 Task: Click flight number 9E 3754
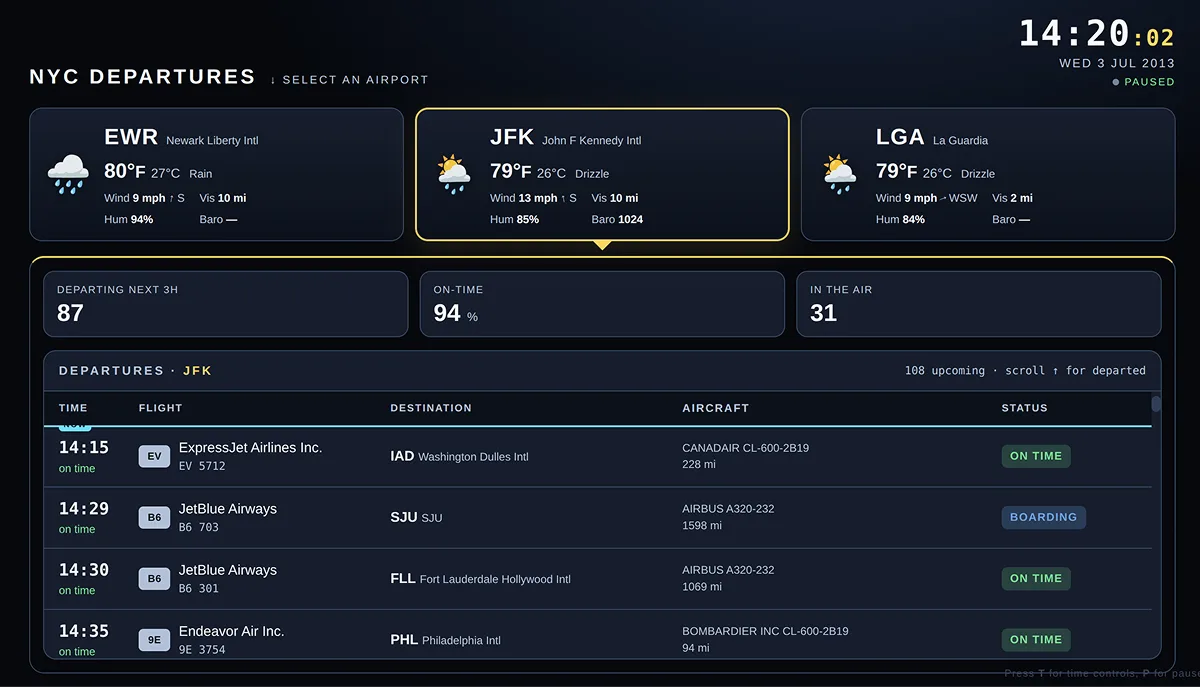coord(202,649)
